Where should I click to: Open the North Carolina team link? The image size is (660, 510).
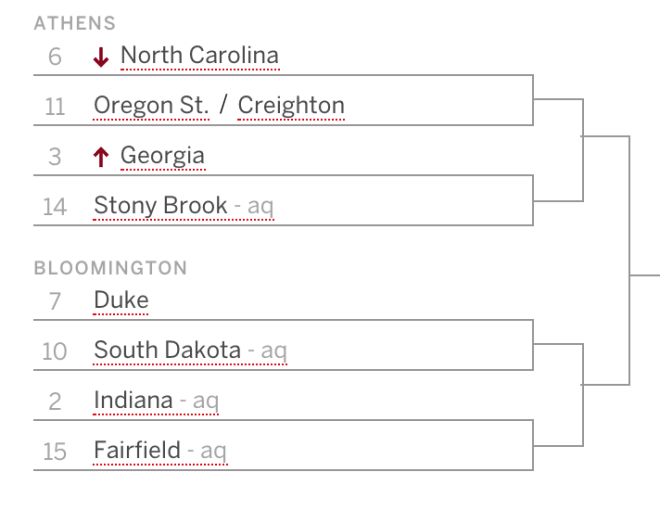200,55
